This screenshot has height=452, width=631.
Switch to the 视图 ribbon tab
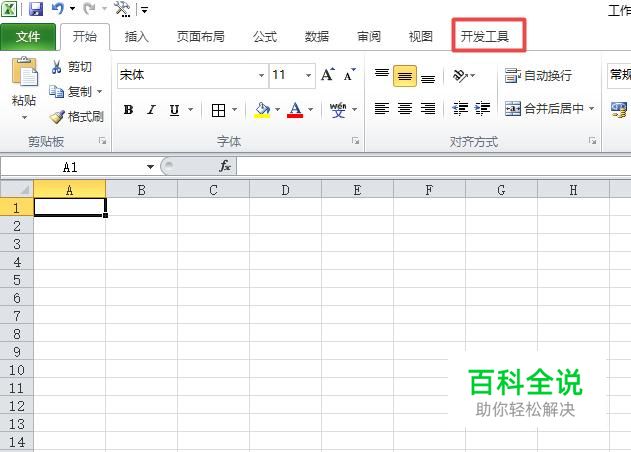pos(421,37)
